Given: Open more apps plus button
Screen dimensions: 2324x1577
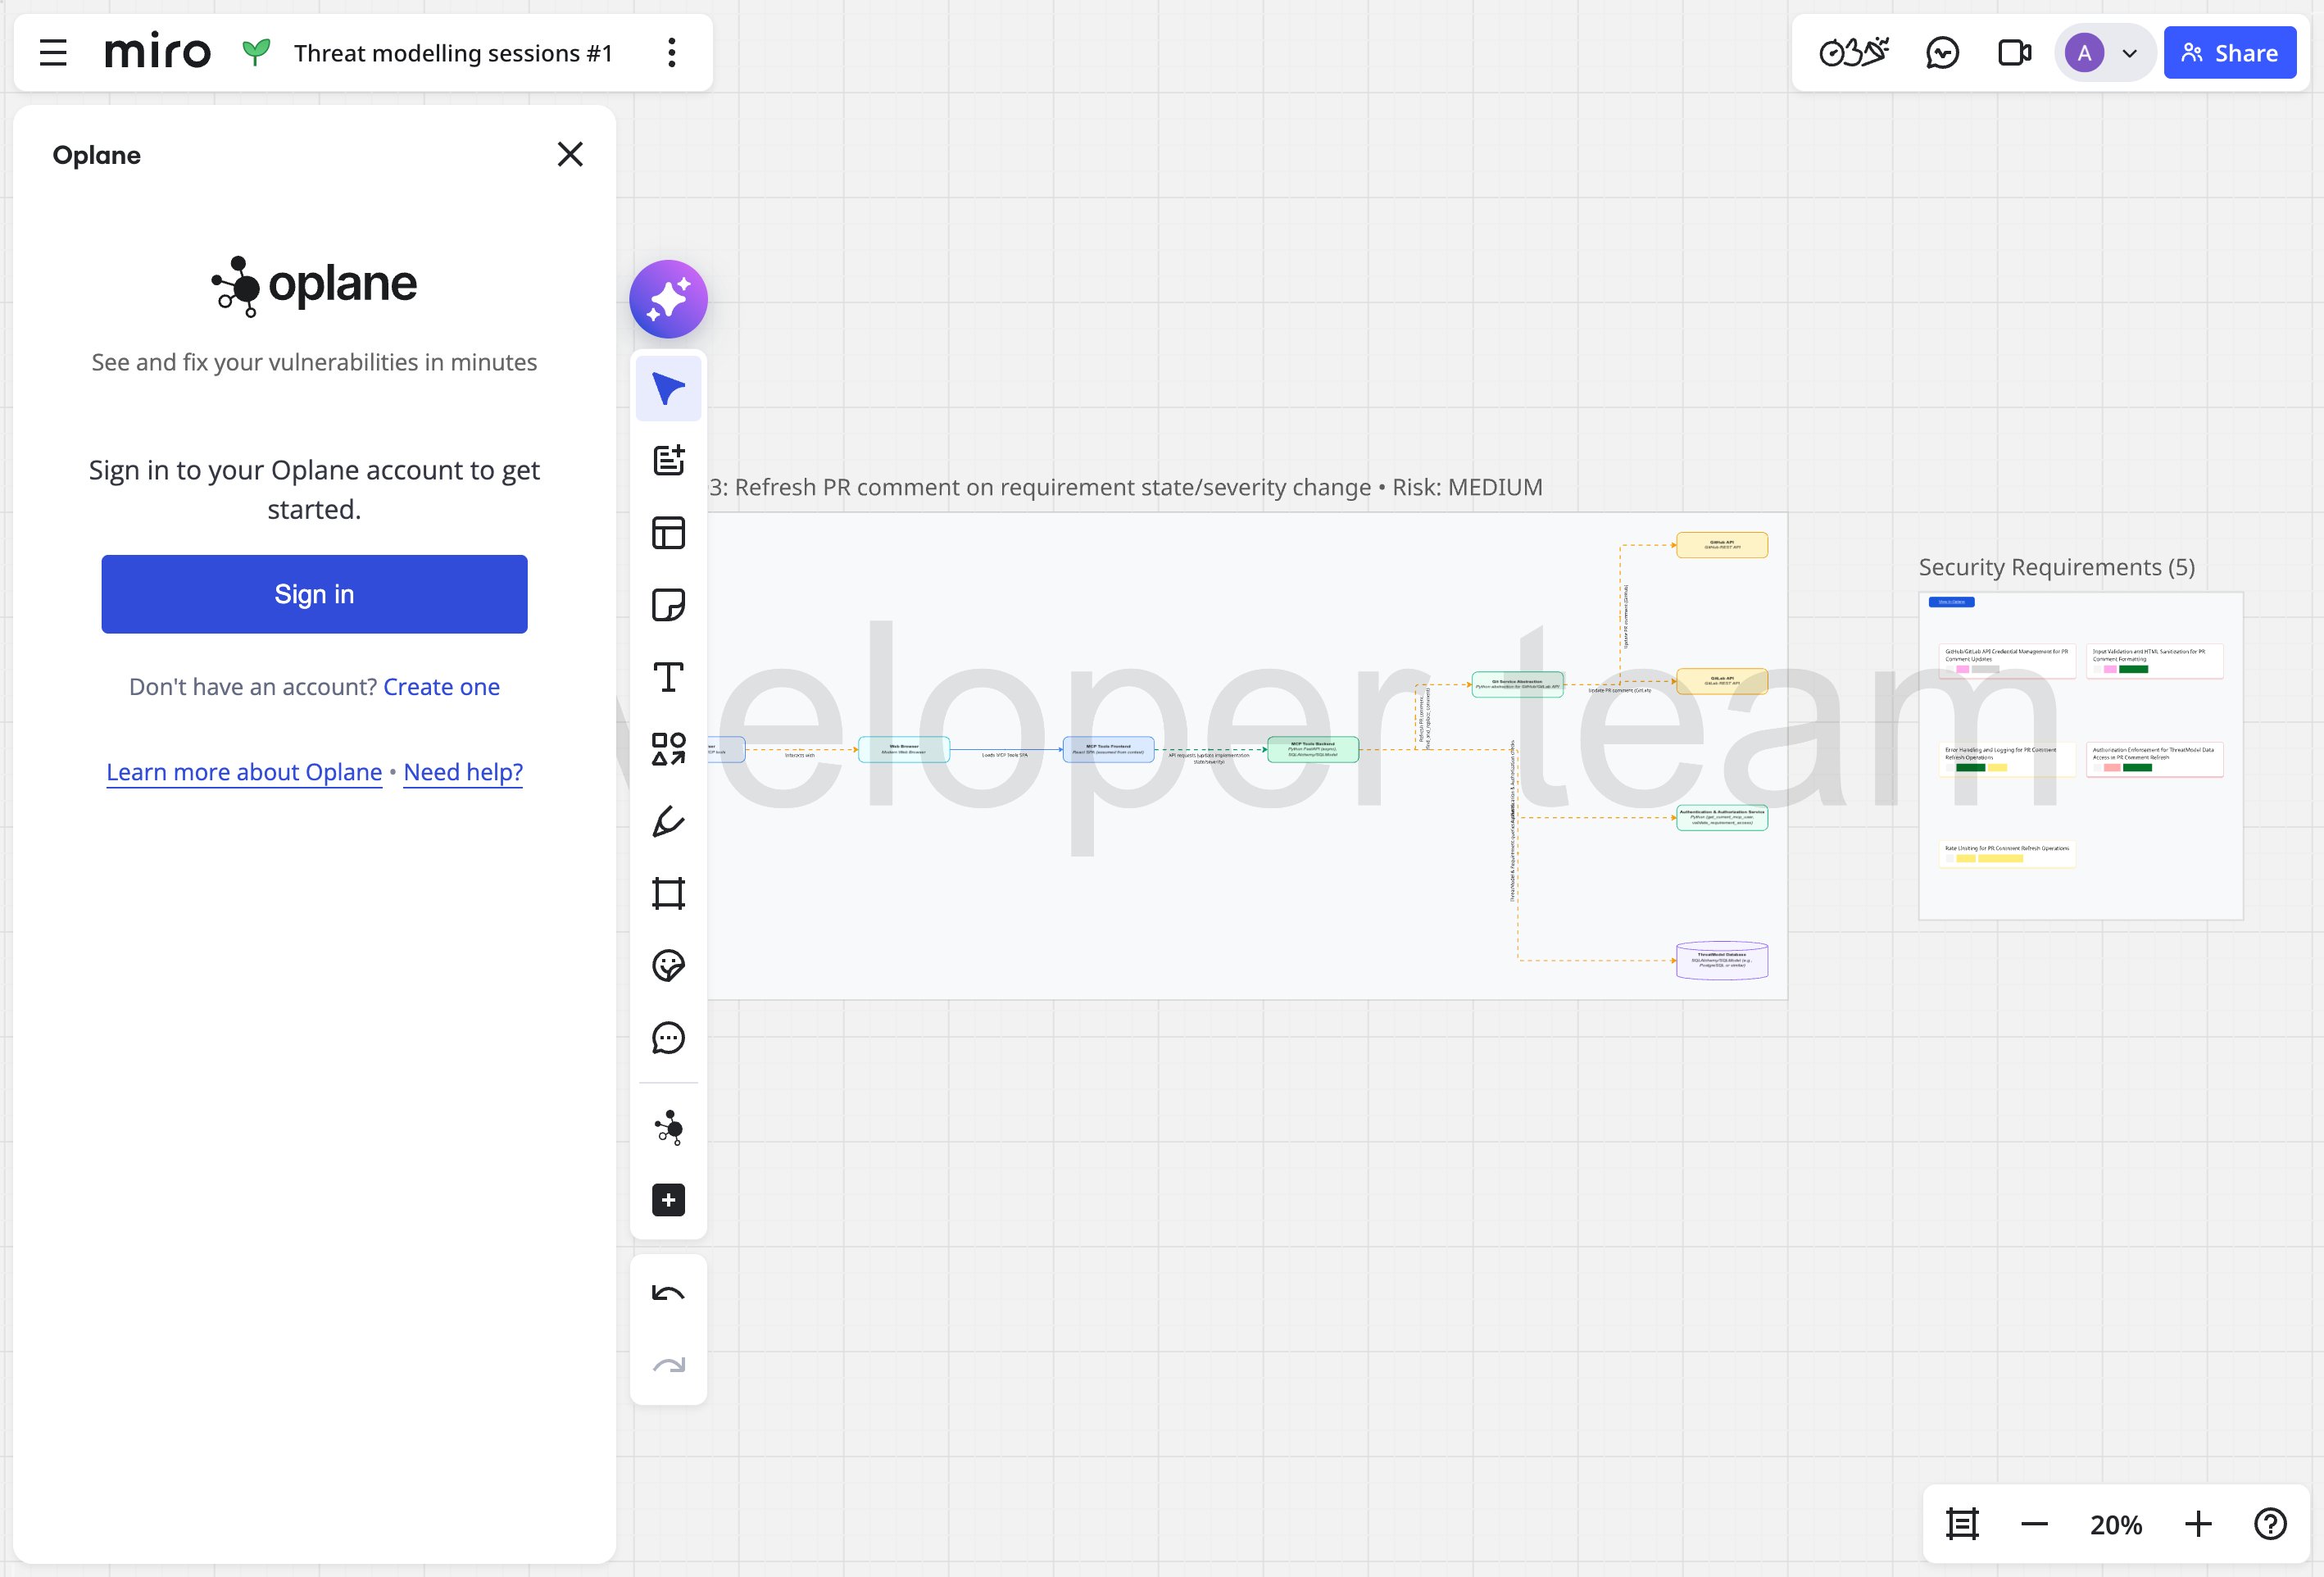Looking at the screenshot, I should [668, 1200].
